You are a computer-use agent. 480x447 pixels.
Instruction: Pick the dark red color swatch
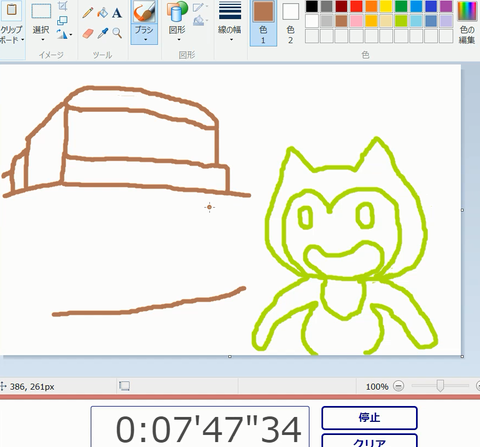pyautogui.click(x=341, y=6)
